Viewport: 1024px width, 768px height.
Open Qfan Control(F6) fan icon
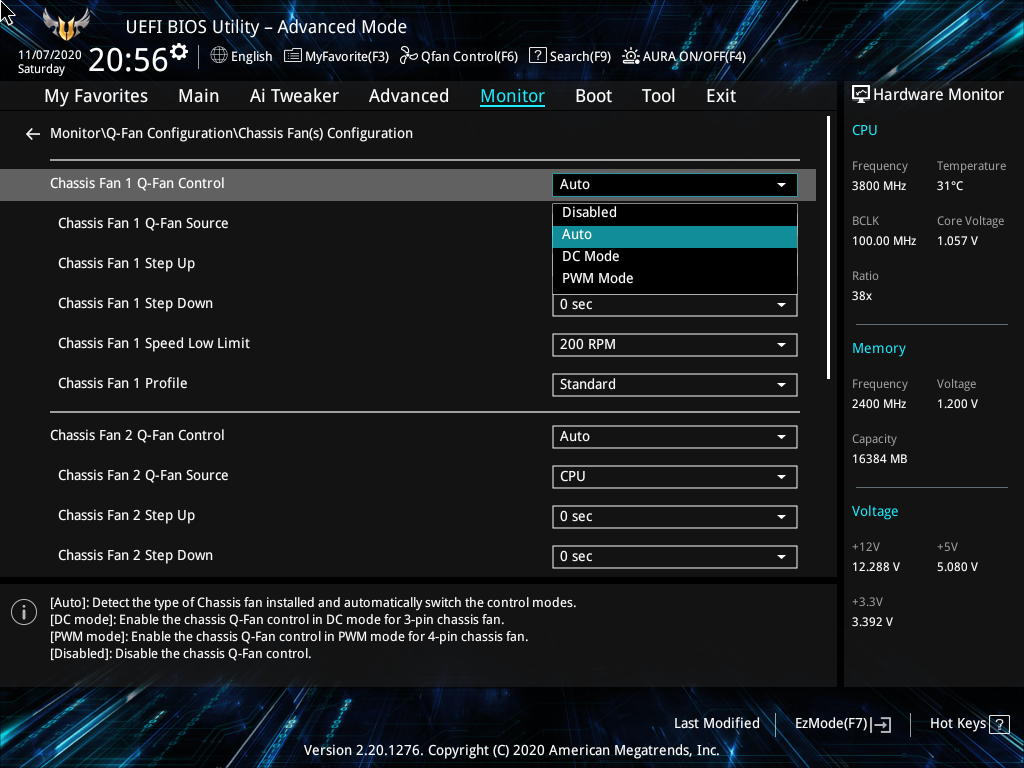(408, 56)
